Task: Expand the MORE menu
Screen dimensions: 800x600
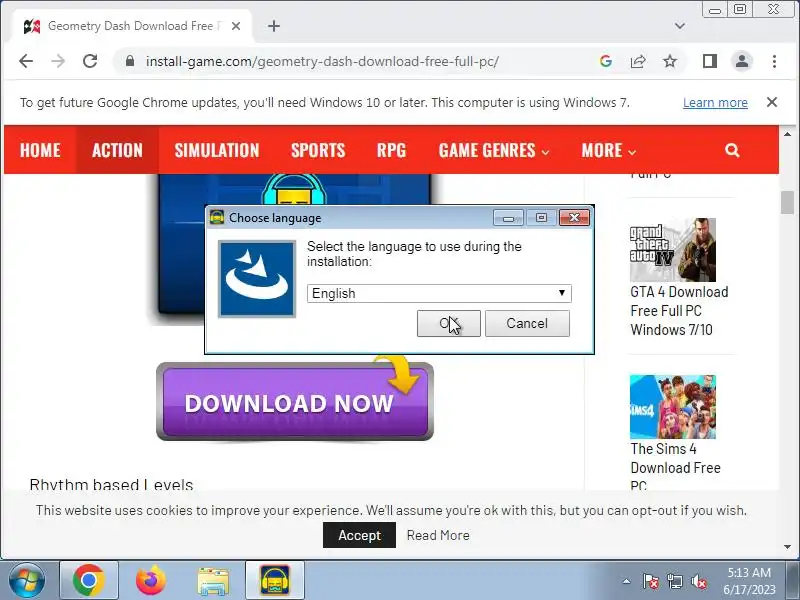Action: [609, 150]
